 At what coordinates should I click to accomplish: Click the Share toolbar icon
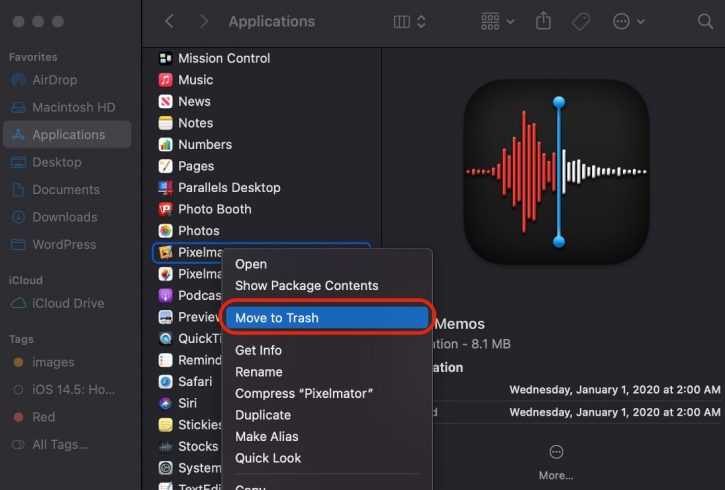[543, 21]
